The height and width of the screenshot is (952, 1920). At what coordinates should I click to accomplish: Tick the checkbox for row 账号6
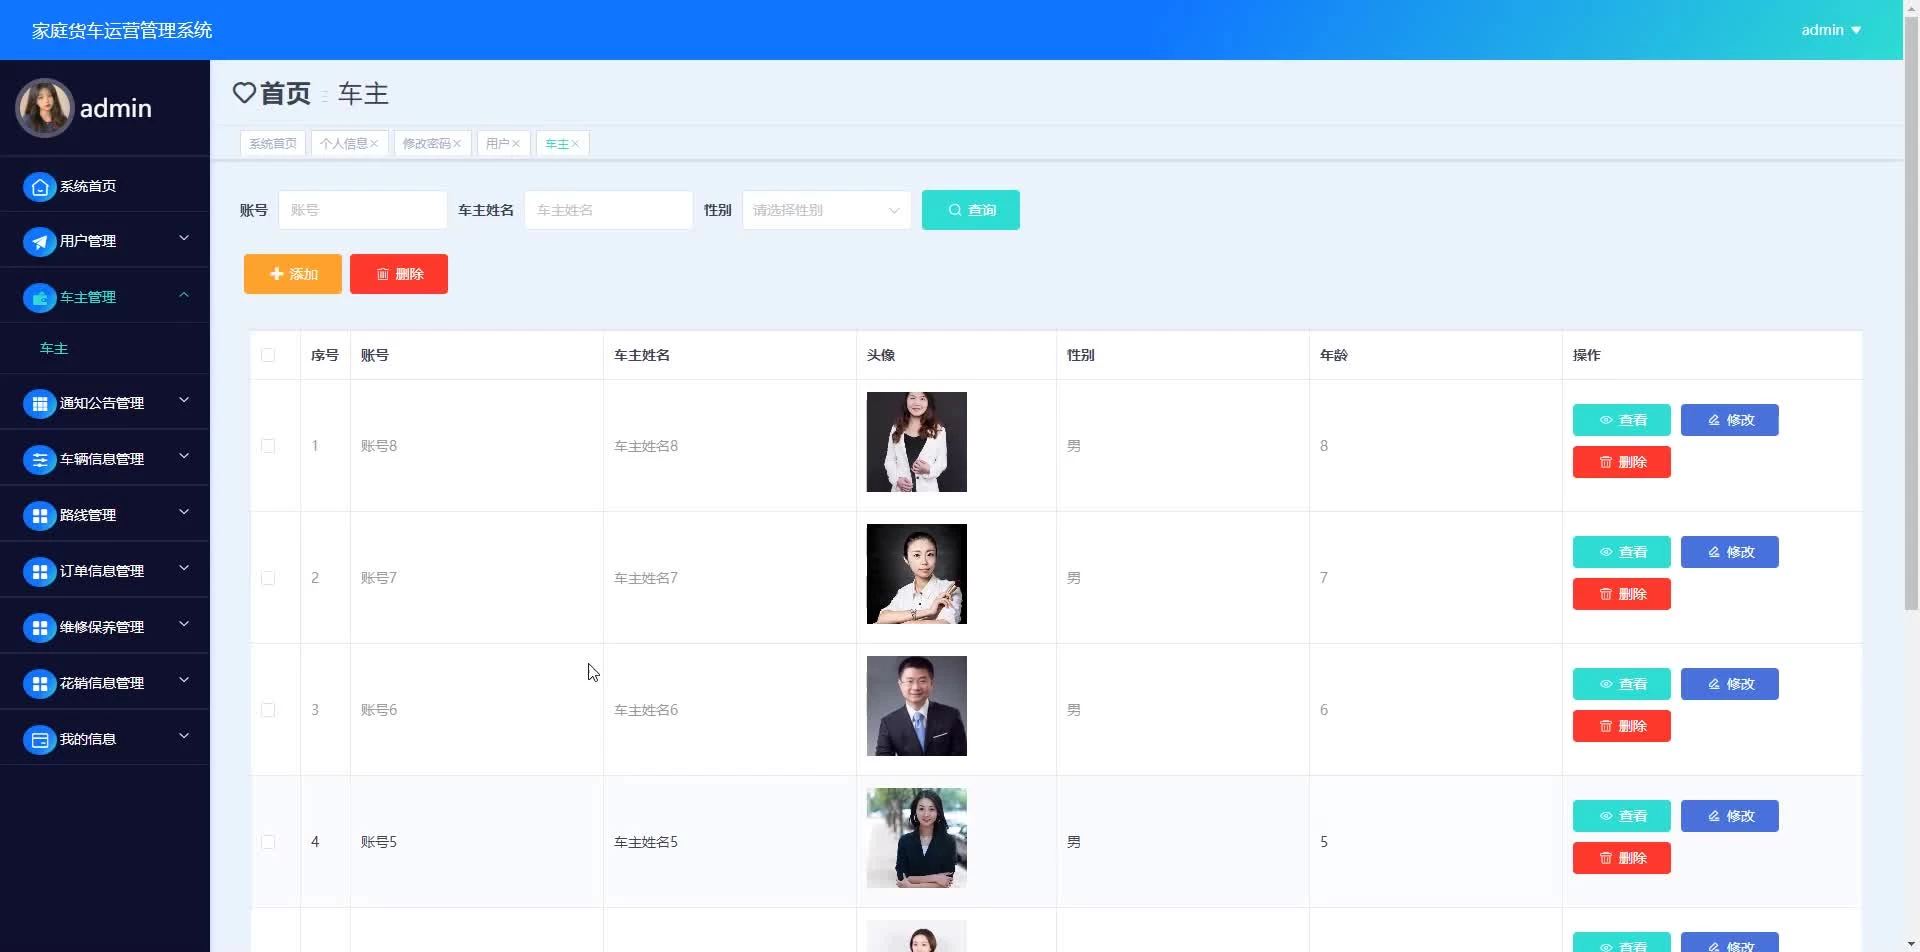pos(268,710)
